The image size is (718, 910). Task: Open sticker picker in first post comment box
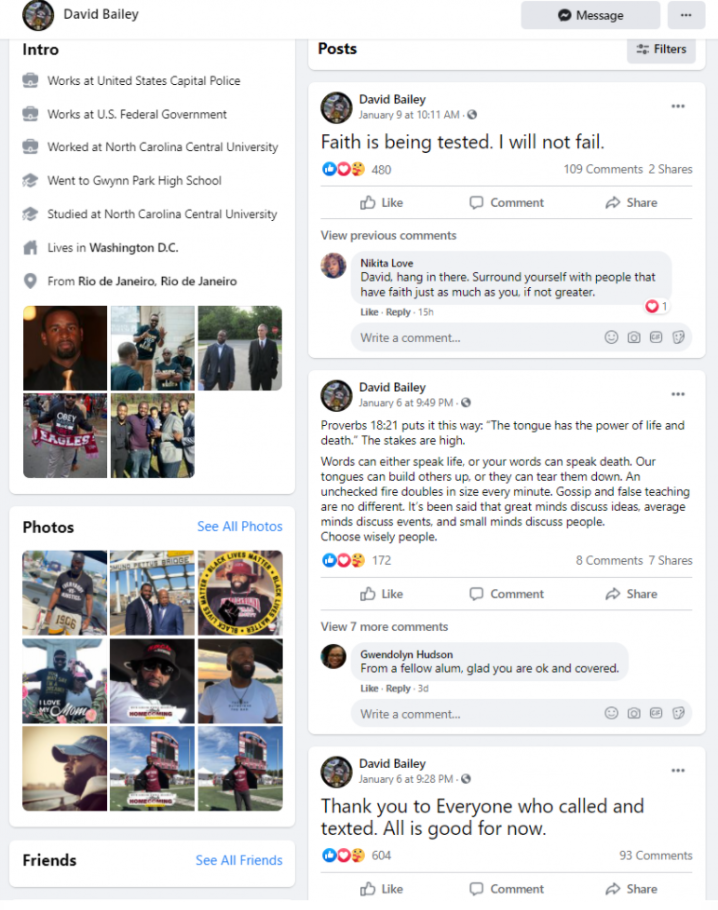coord(678,337)
